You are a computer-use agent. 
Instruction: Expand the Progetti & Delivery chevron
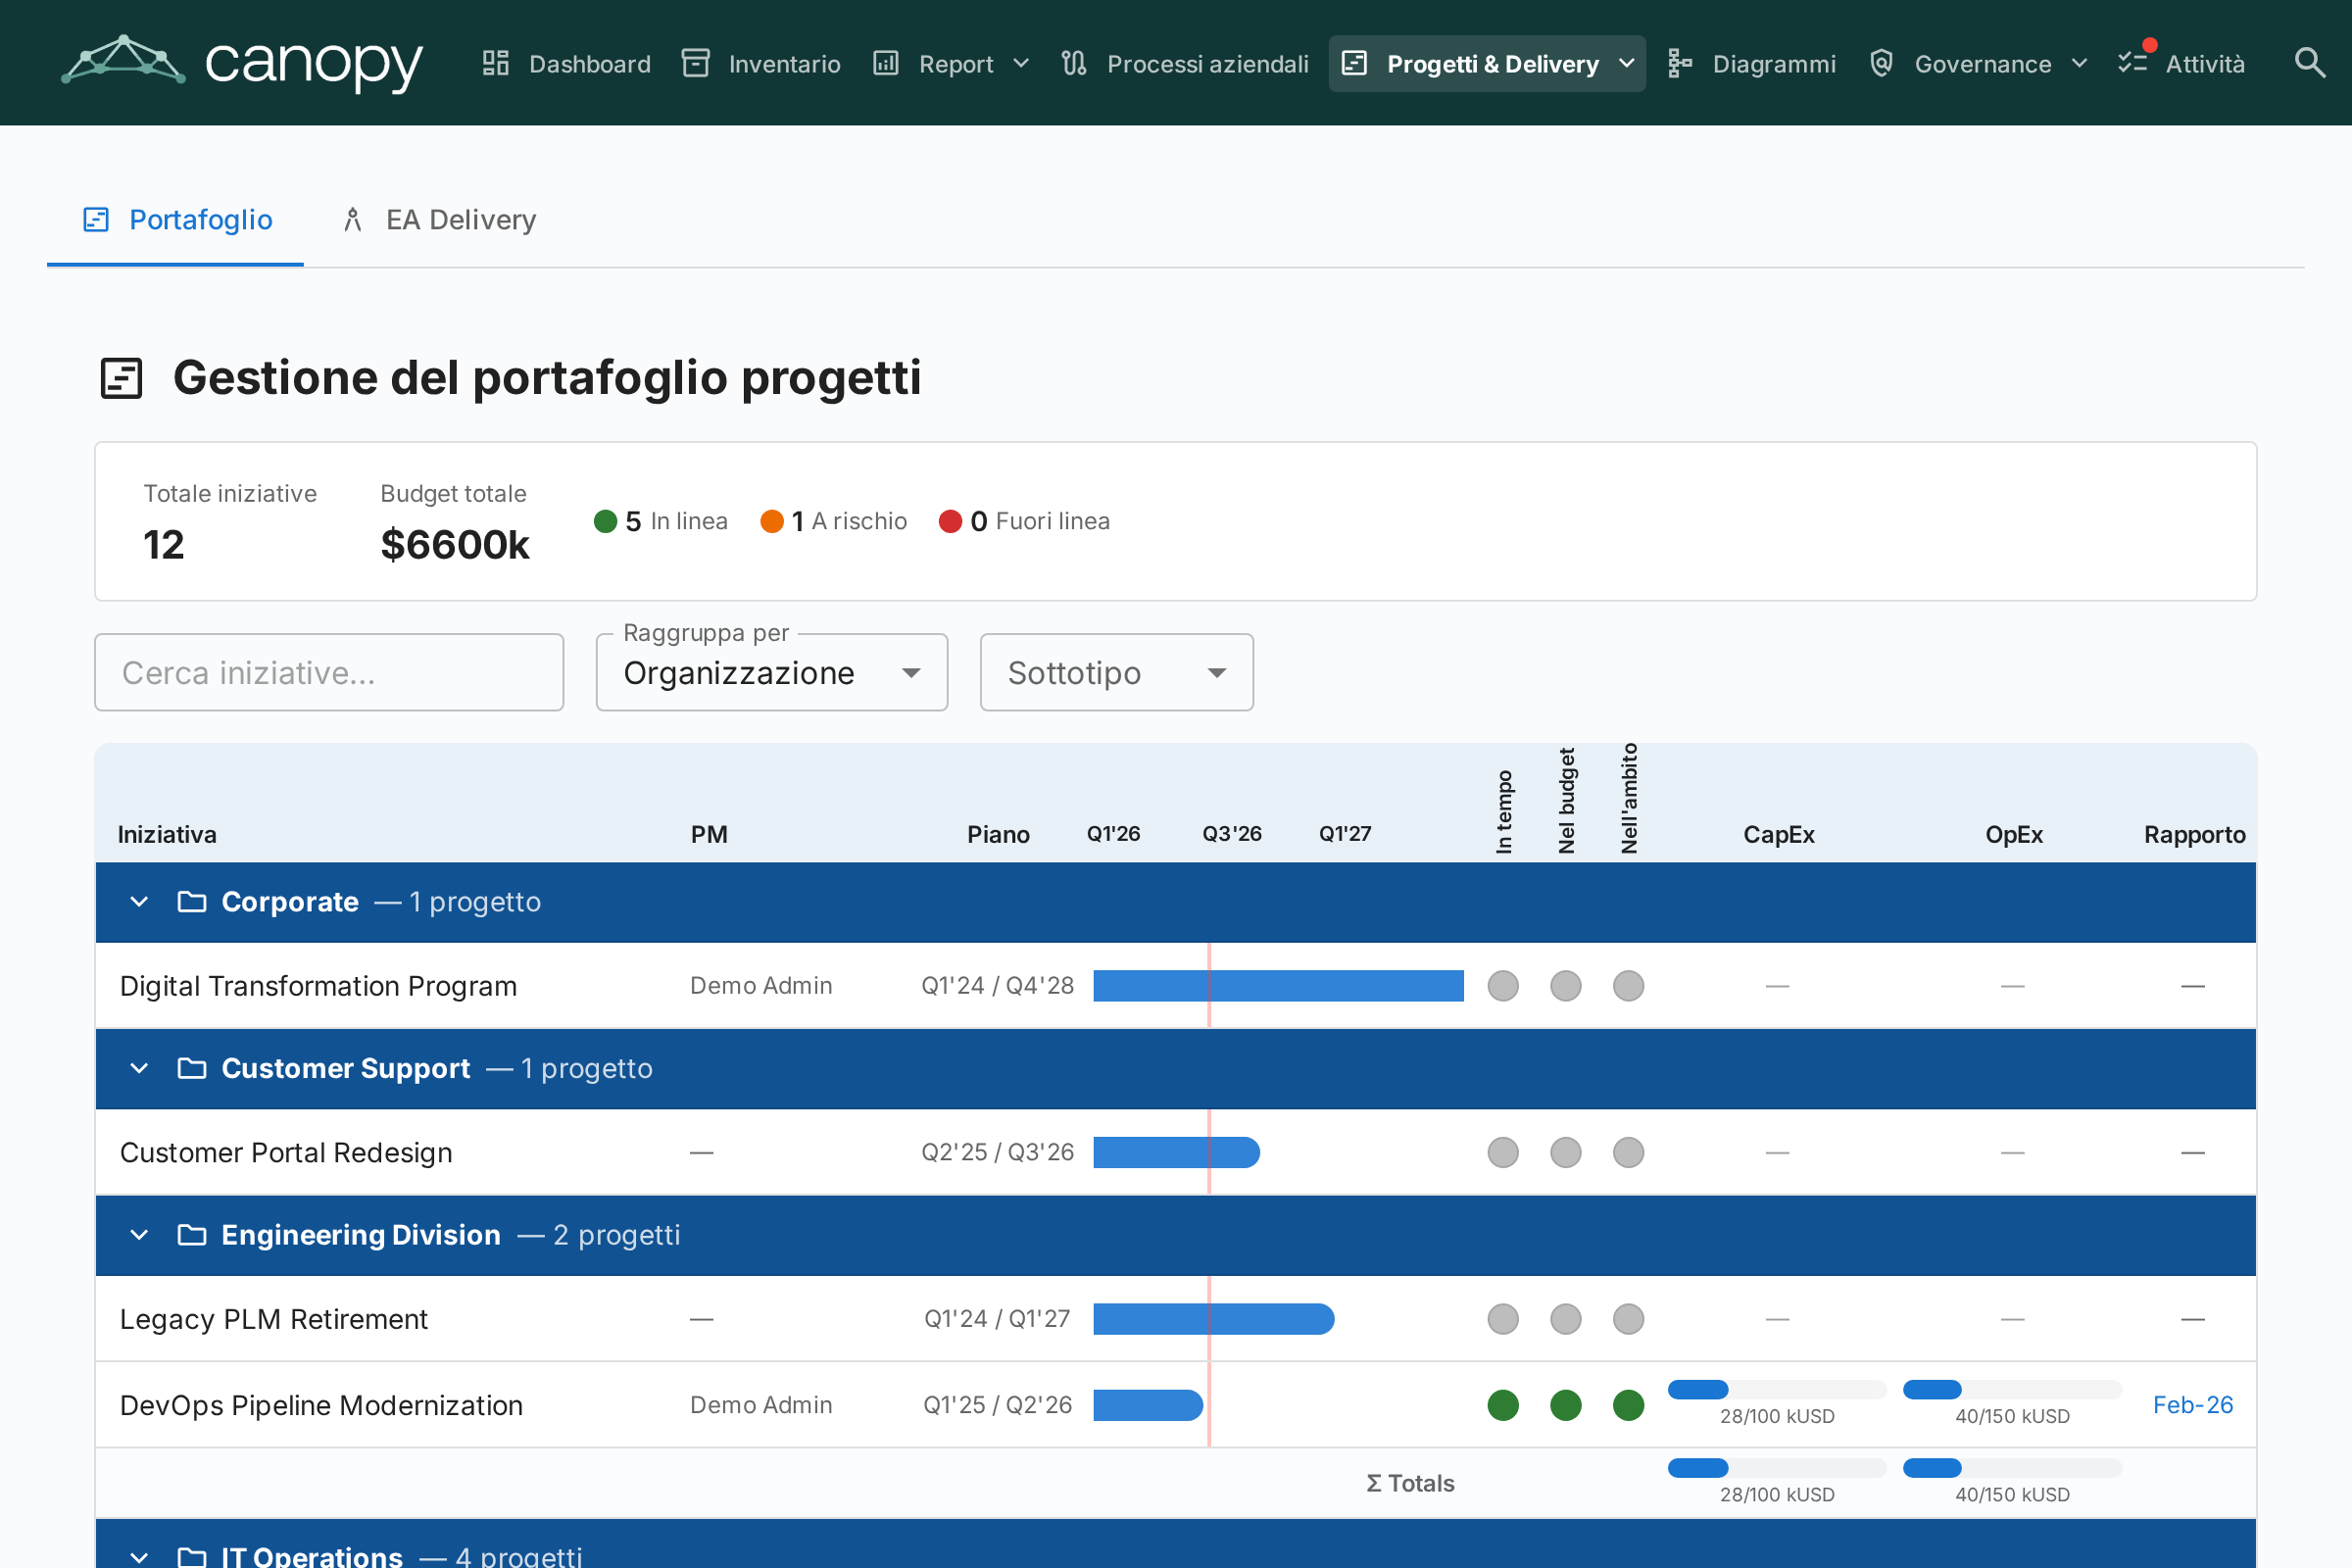tap(1627, 63)
